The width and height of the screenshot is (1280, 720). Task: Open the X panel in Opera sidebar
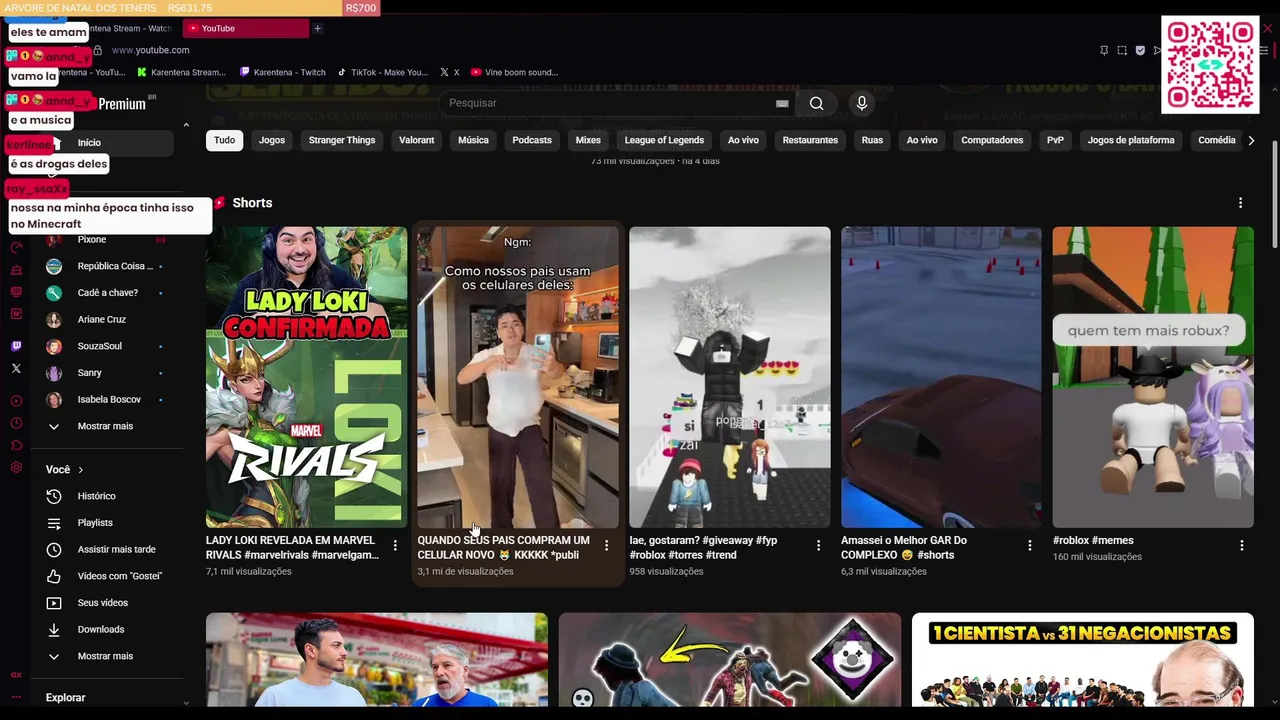point(16,368)
